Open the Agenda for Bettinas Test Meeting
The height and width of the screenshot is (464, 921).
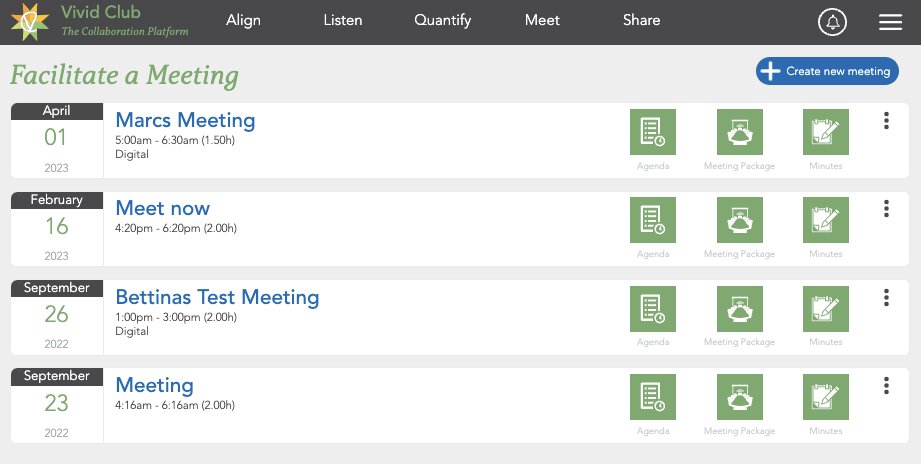(653, 309)
